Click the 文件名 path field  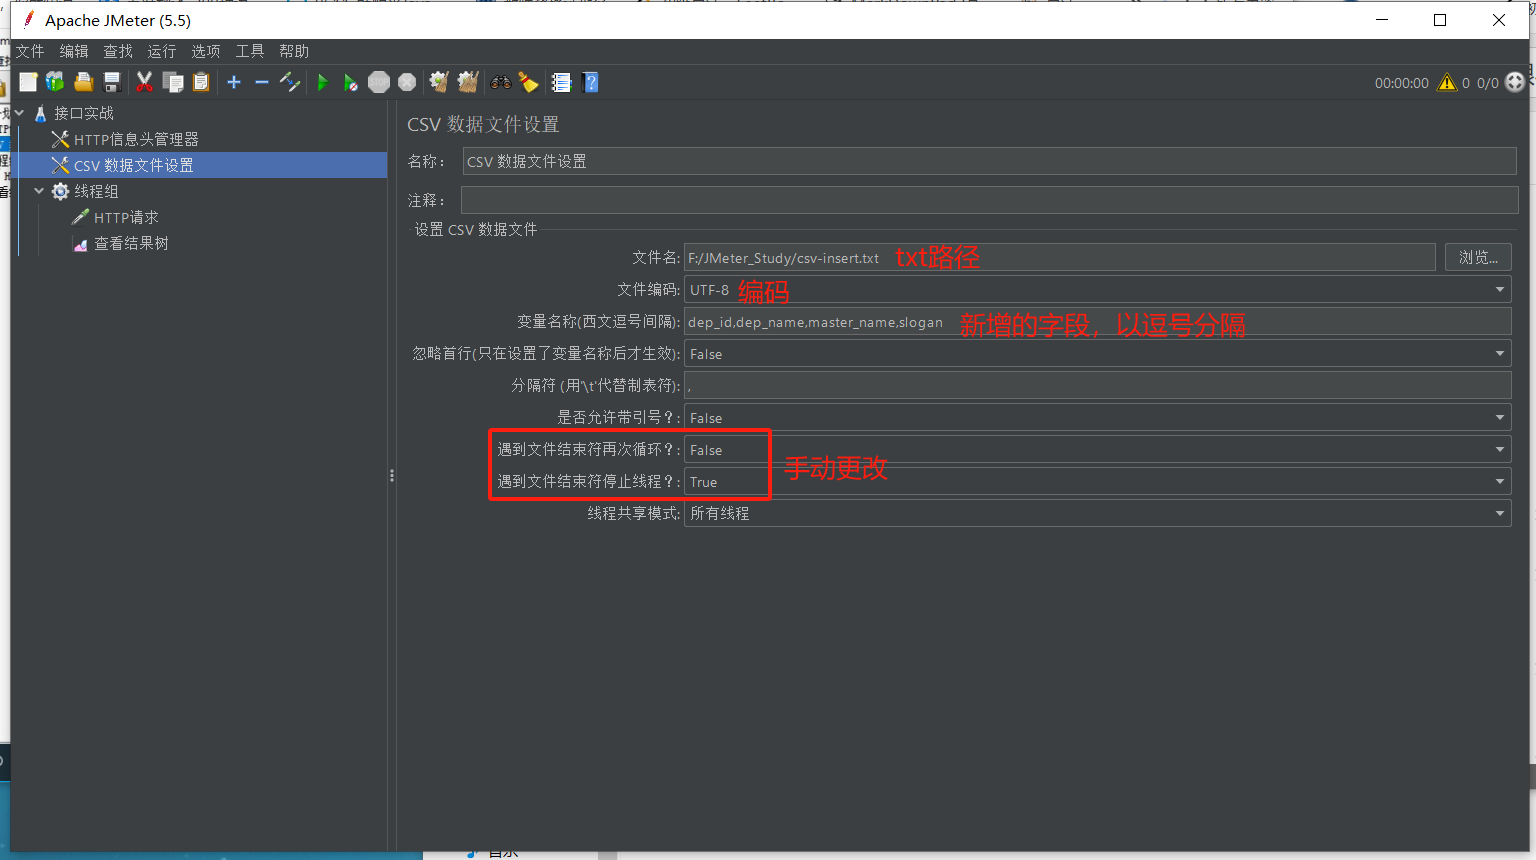[1059, 257]
